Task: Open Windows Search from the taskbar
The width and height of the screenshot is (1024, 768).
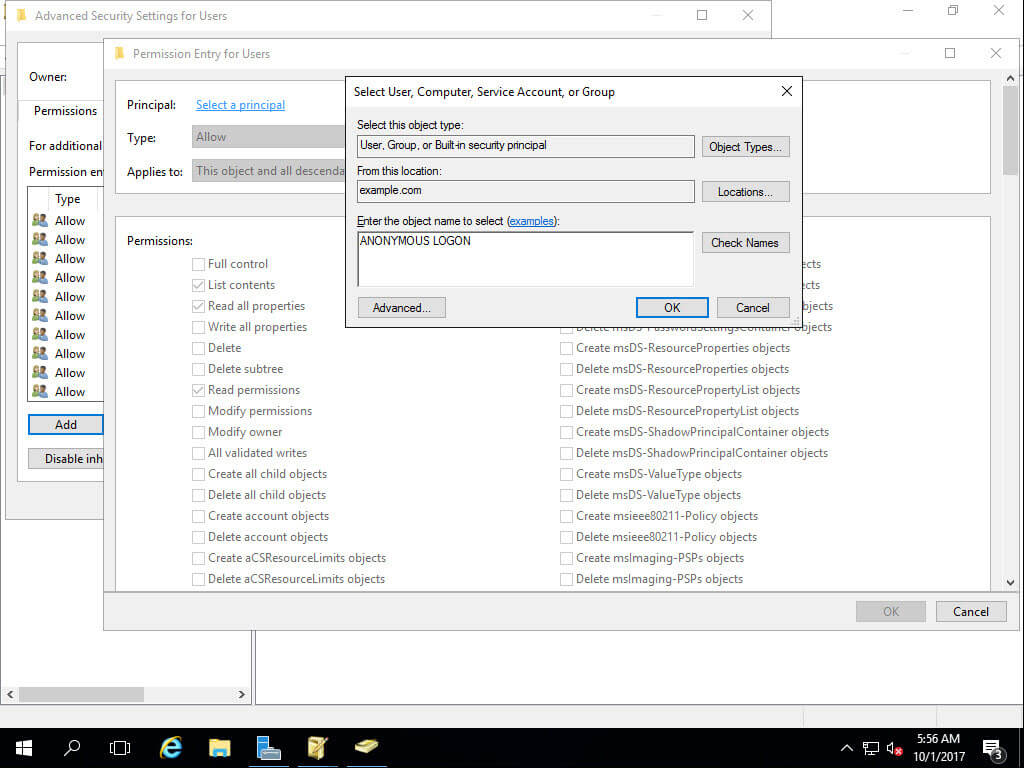Action: click(70, 747)
